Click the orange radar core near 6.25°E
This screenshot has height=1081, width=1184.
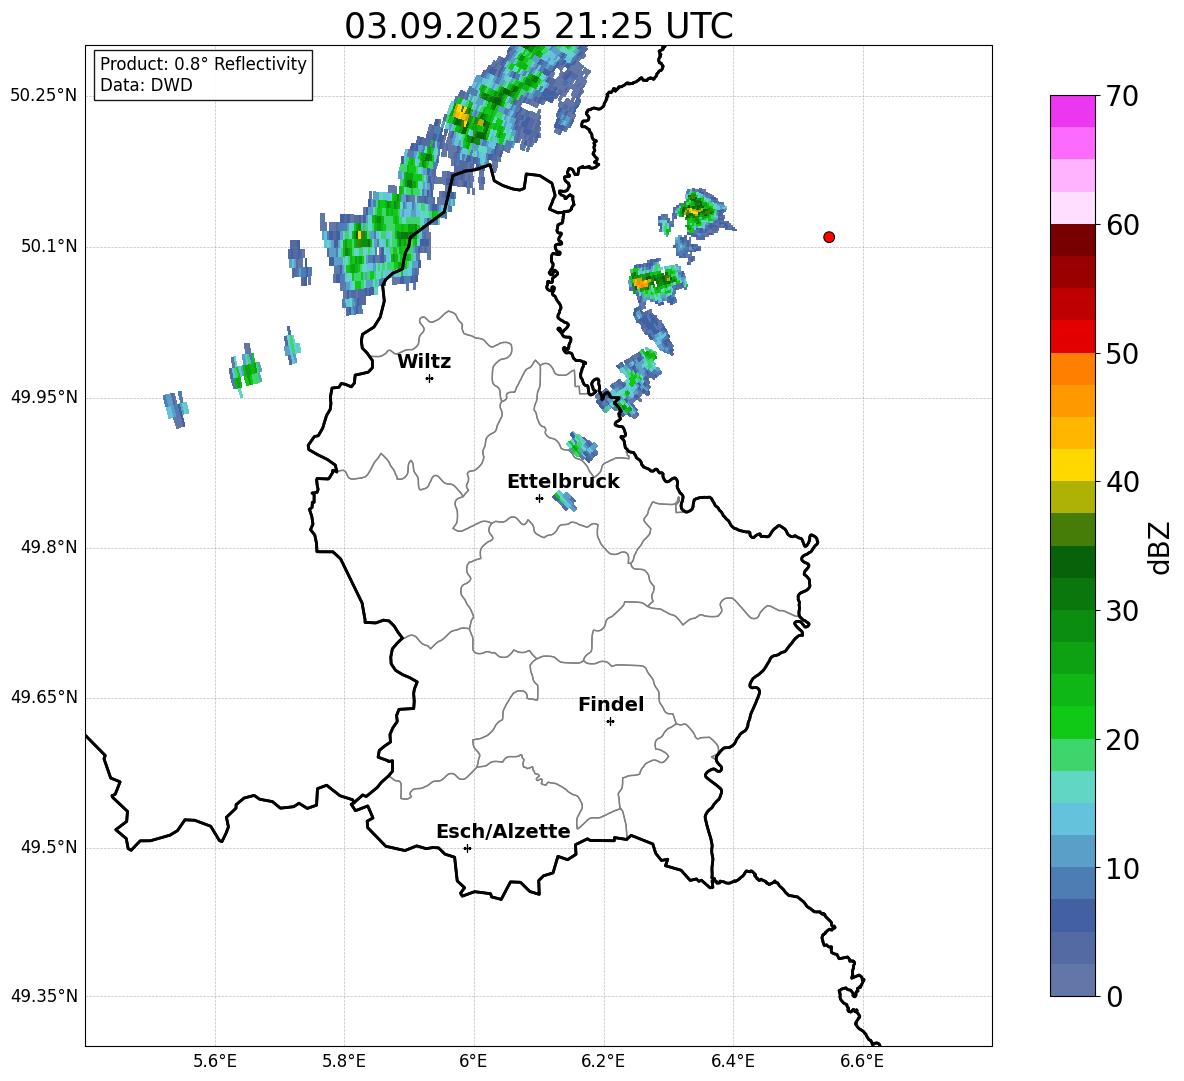click(642, 283)
